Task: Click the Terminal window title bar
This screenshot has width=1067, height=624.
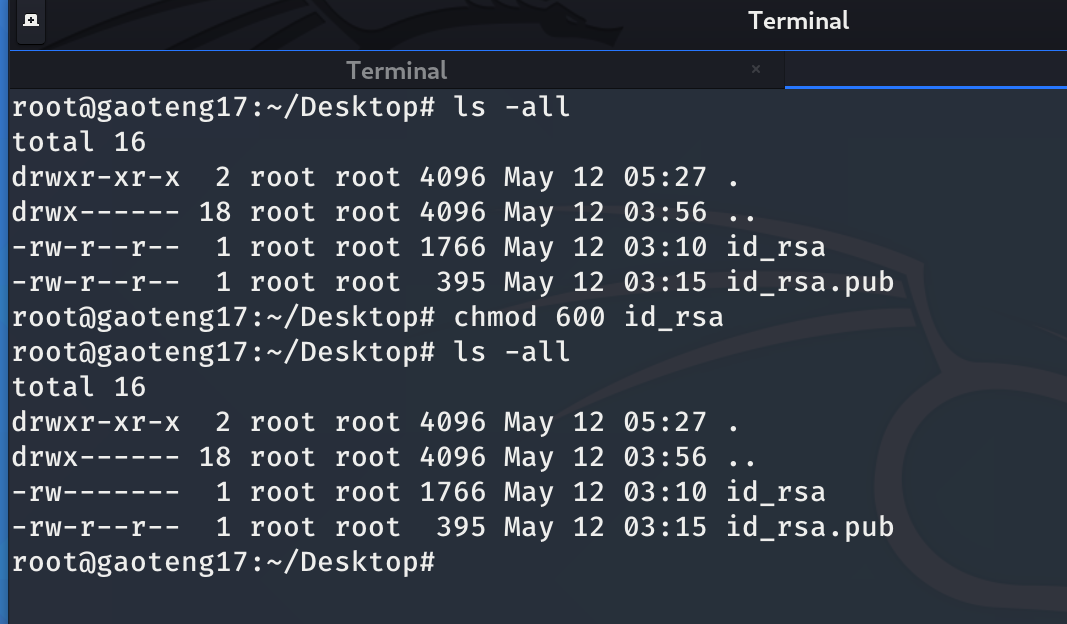Action: point(798,21)
